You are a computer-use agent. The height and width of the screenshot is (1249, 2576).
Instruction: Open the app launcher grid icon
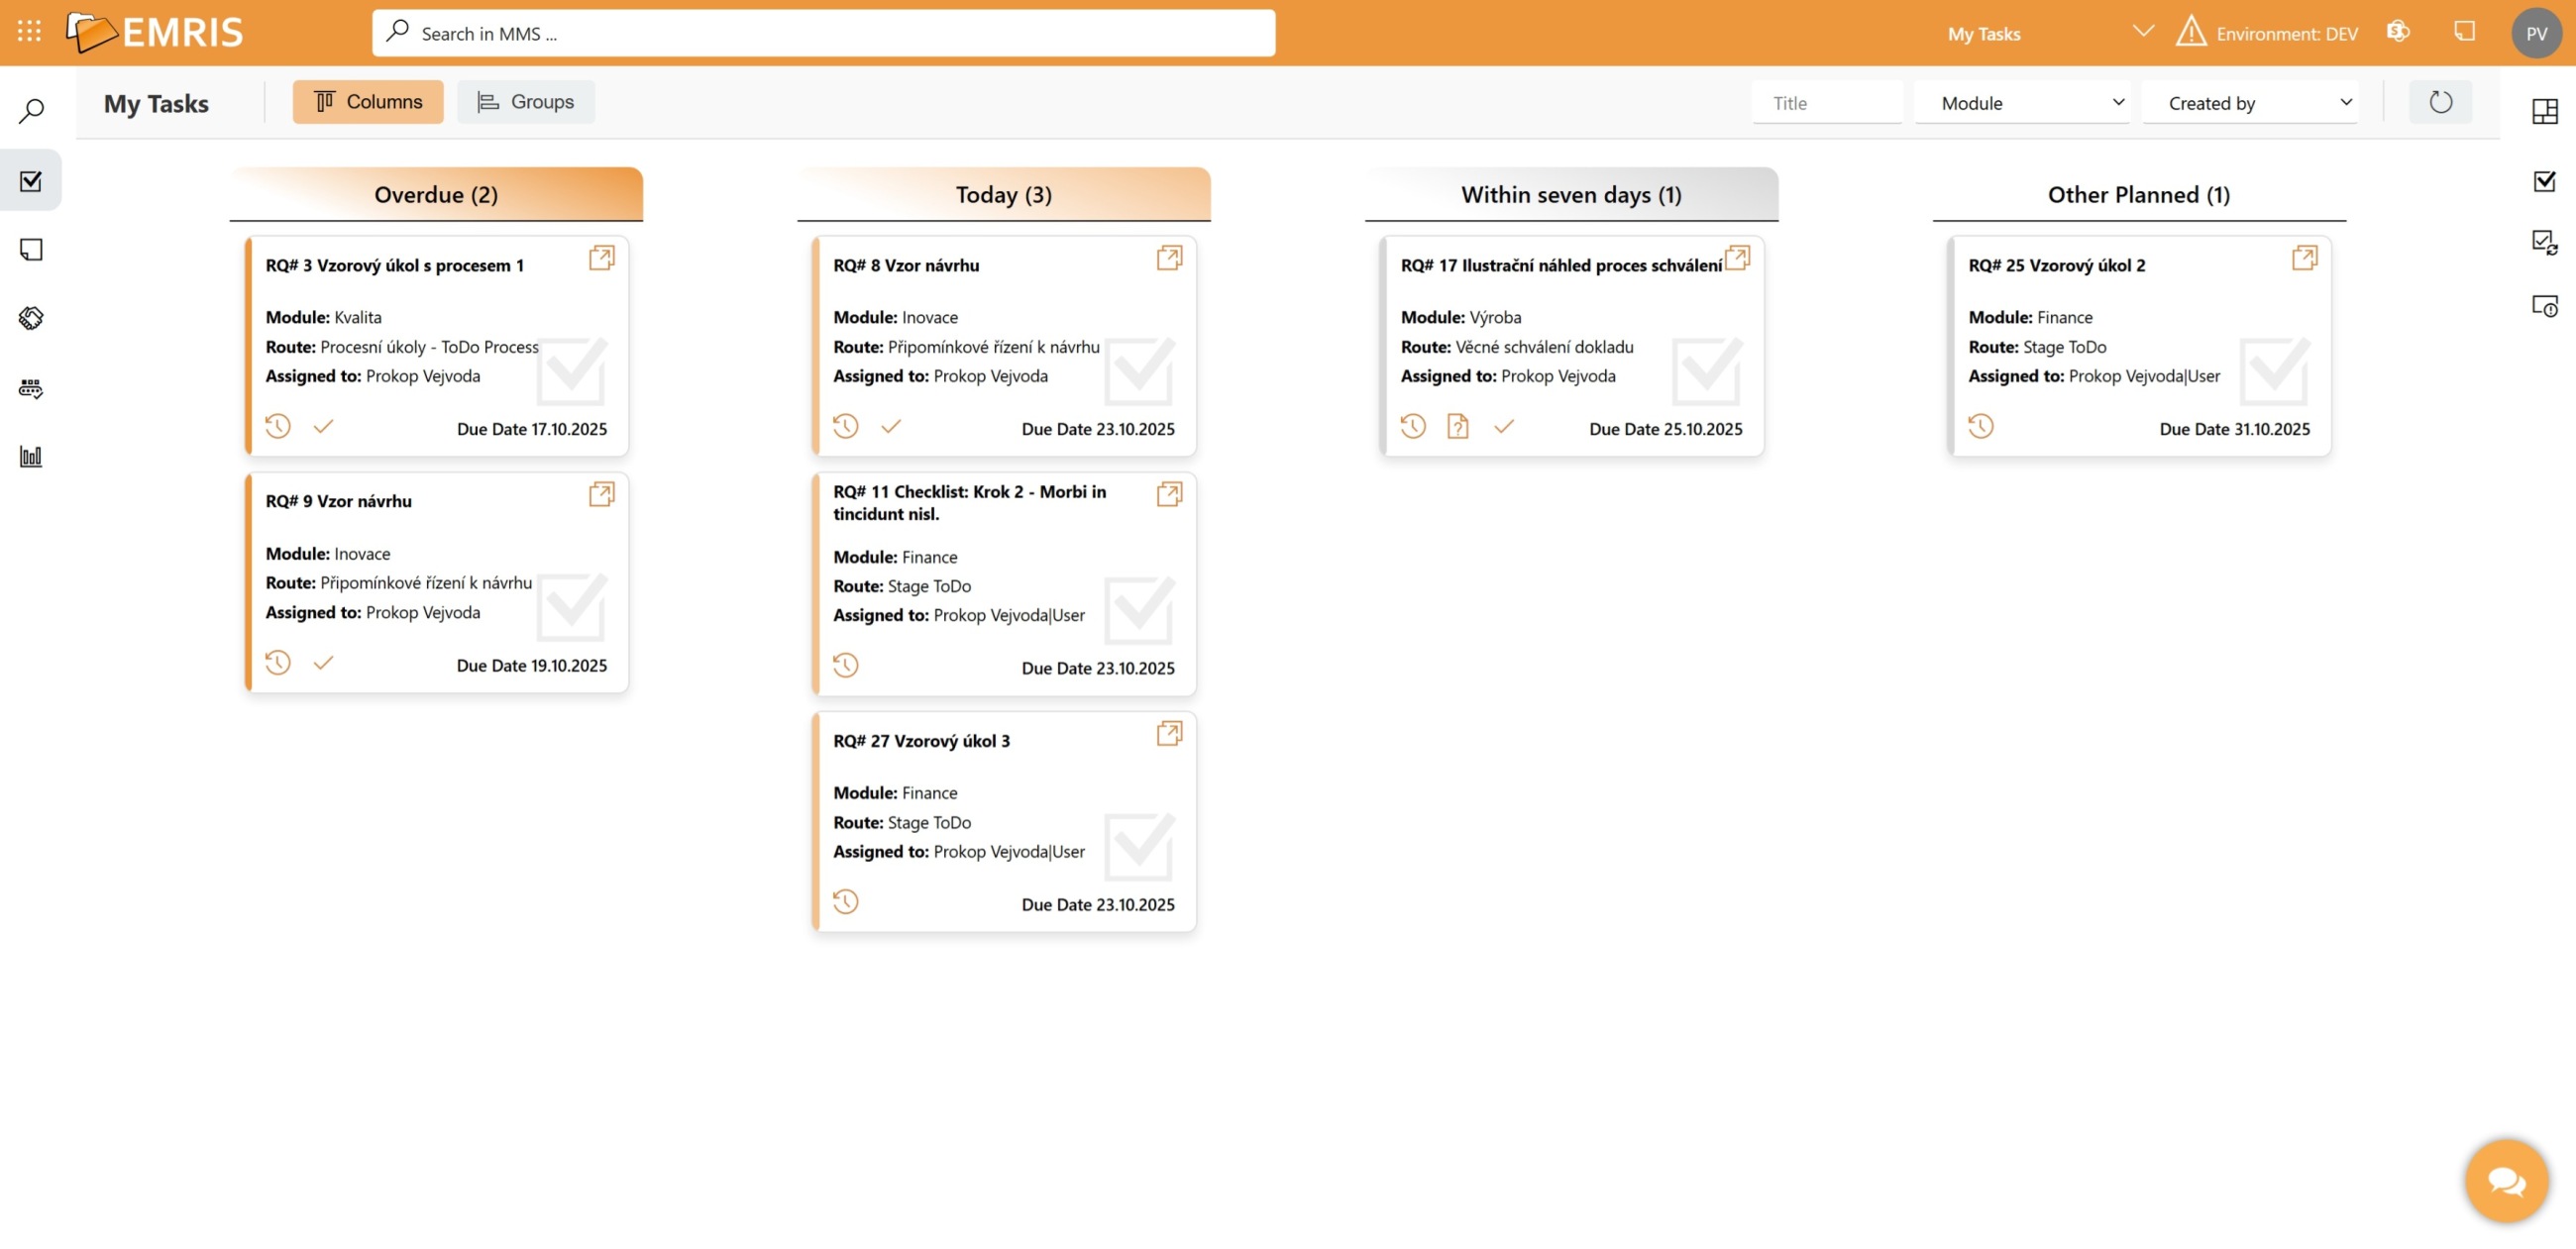pos(29,32)
